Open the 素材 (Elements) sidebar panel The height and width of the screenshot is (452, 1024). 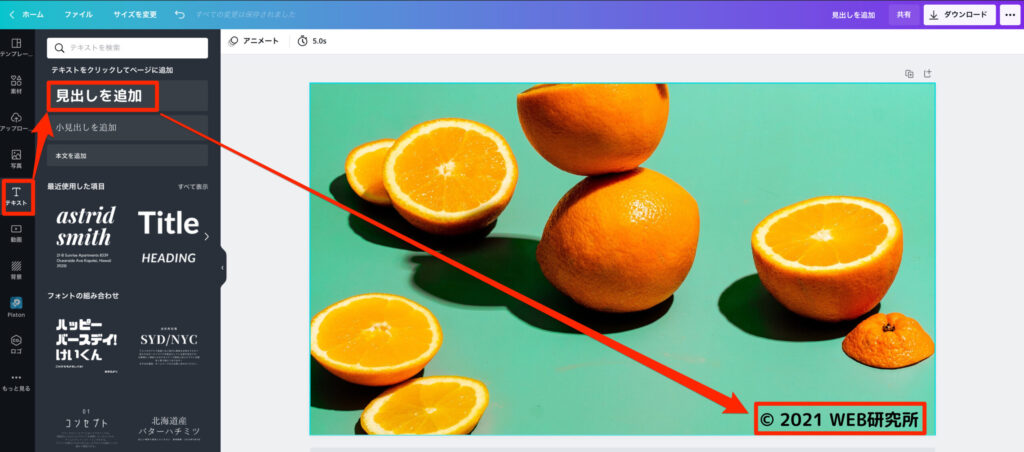(16, 85)
